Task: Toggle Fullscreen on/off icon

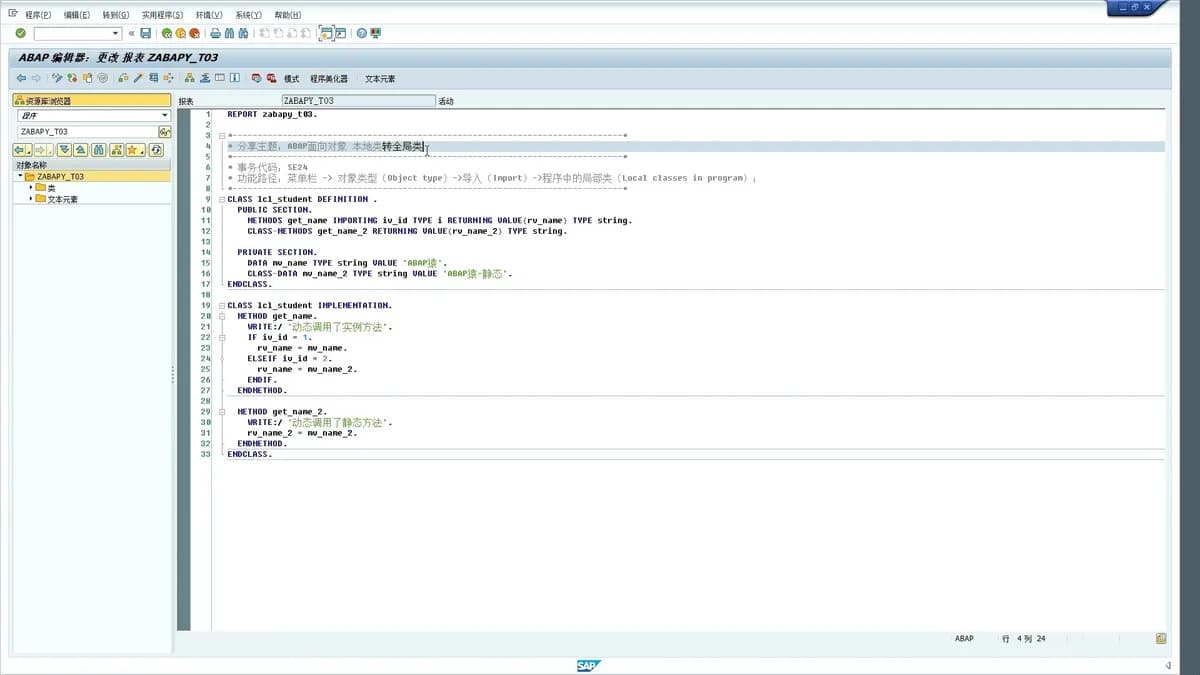Action: pyautogui.click(x=219, y=78)
